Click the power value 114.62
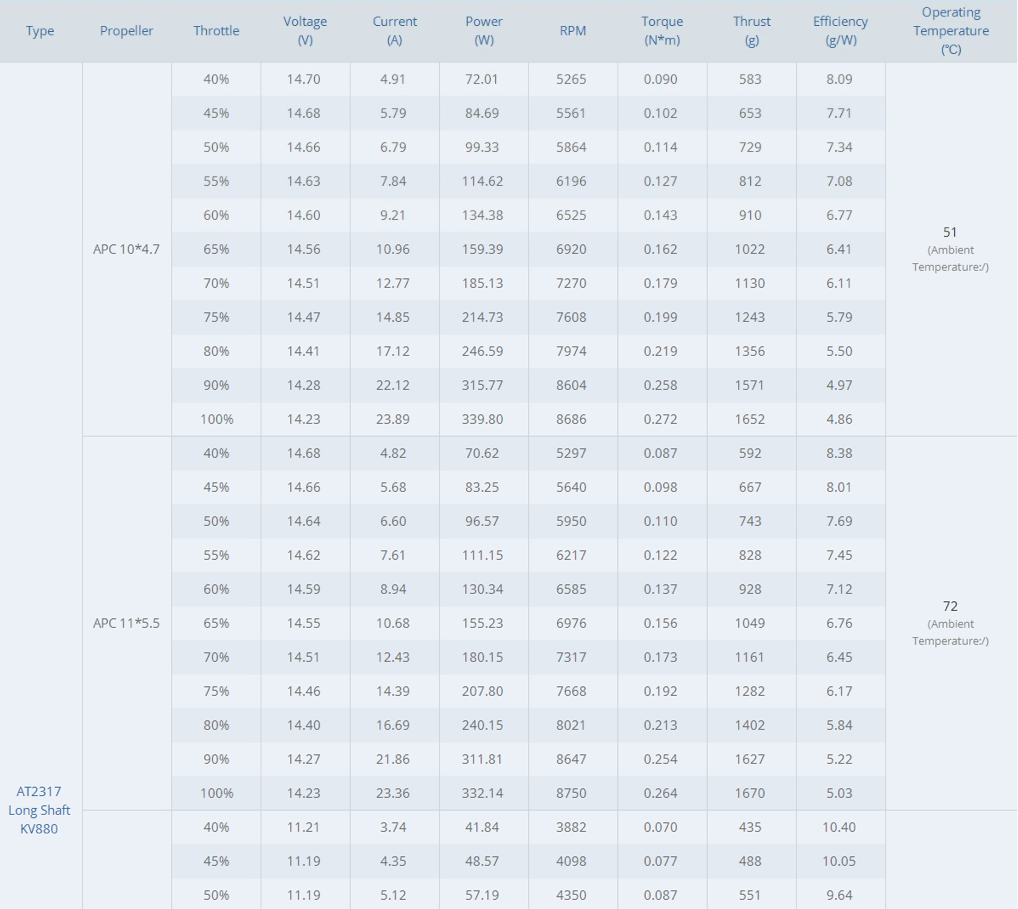This screenshot has width=1018, height=909. pos(482,181)
